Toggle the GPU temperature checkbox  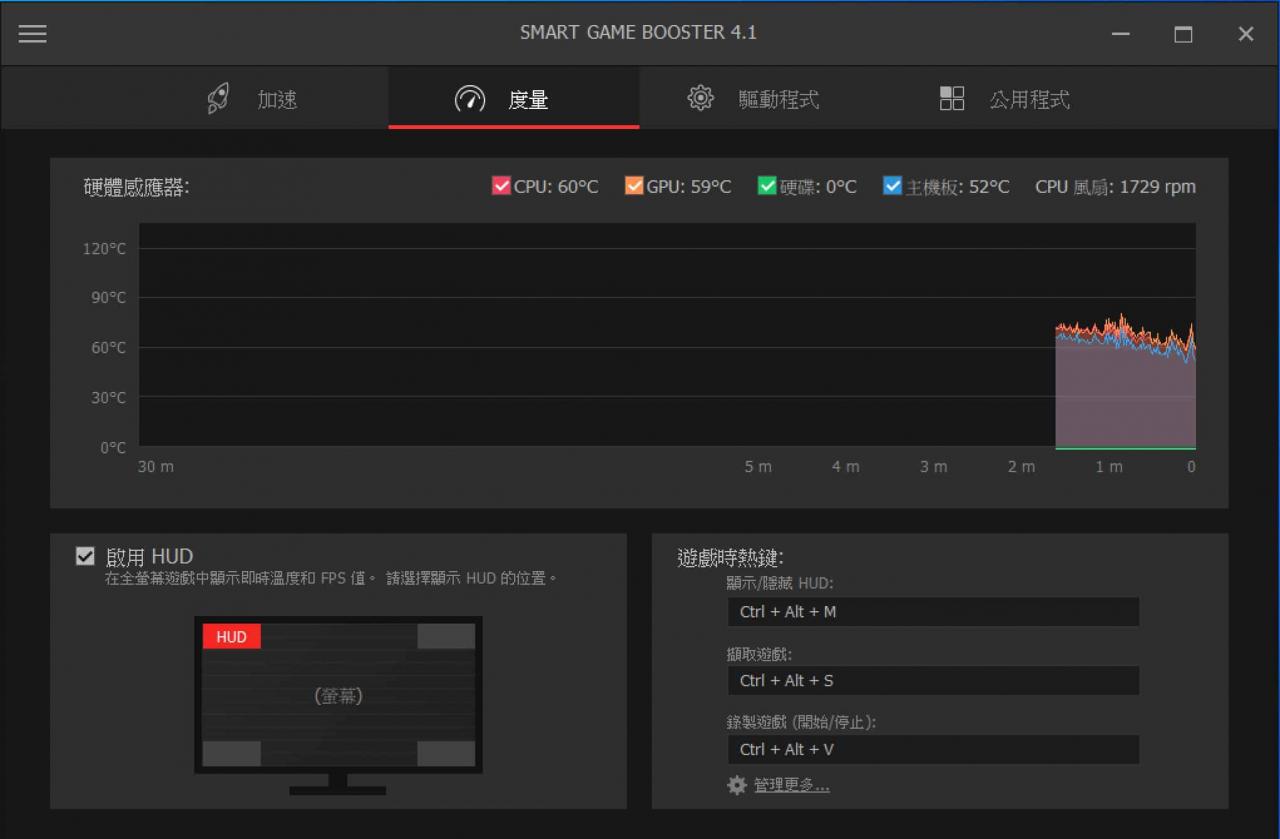[x=634, y=186]
